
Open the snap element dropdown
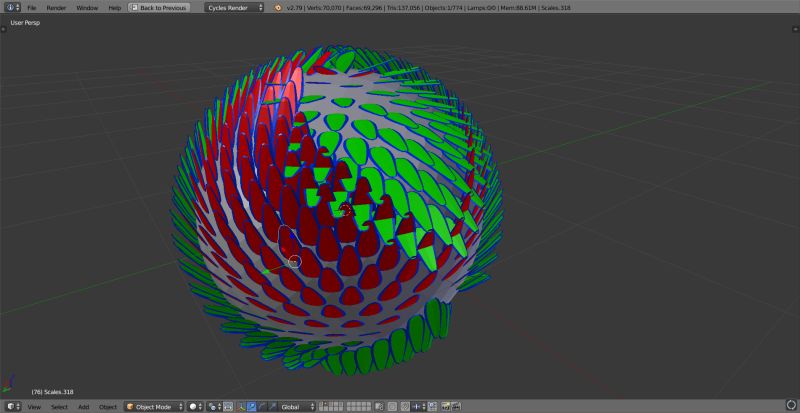click(419, 406)
